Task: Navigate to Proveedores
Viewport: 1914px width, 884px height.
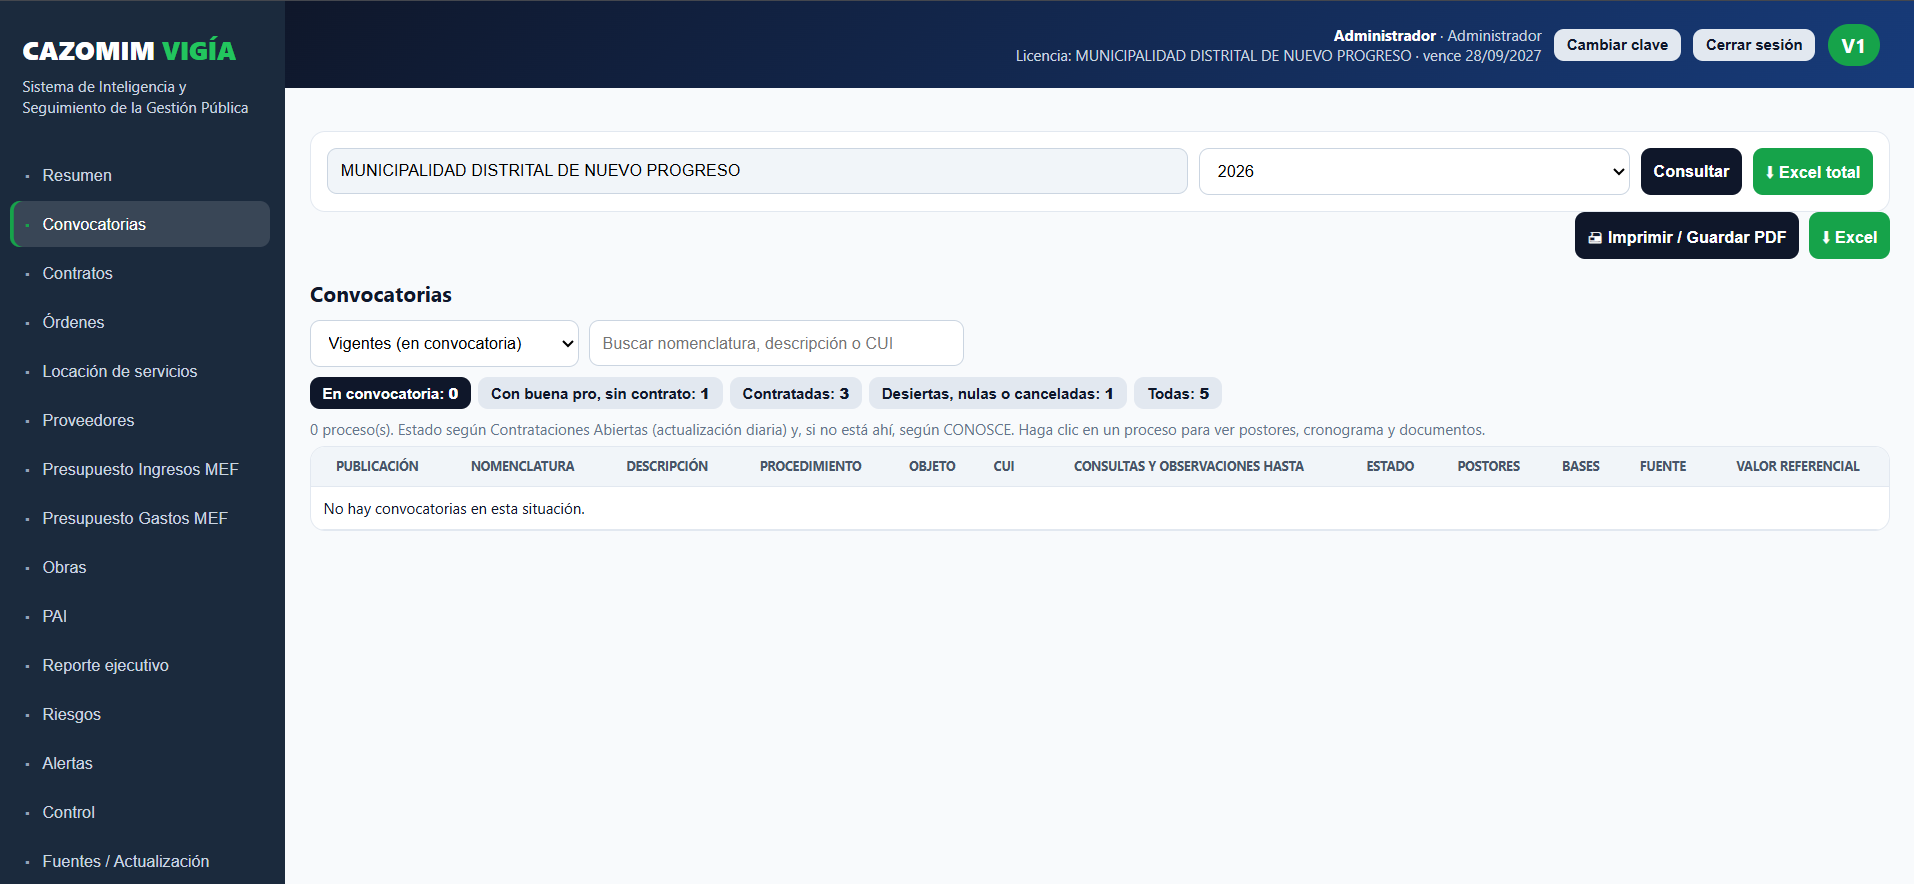Action: 140,420
